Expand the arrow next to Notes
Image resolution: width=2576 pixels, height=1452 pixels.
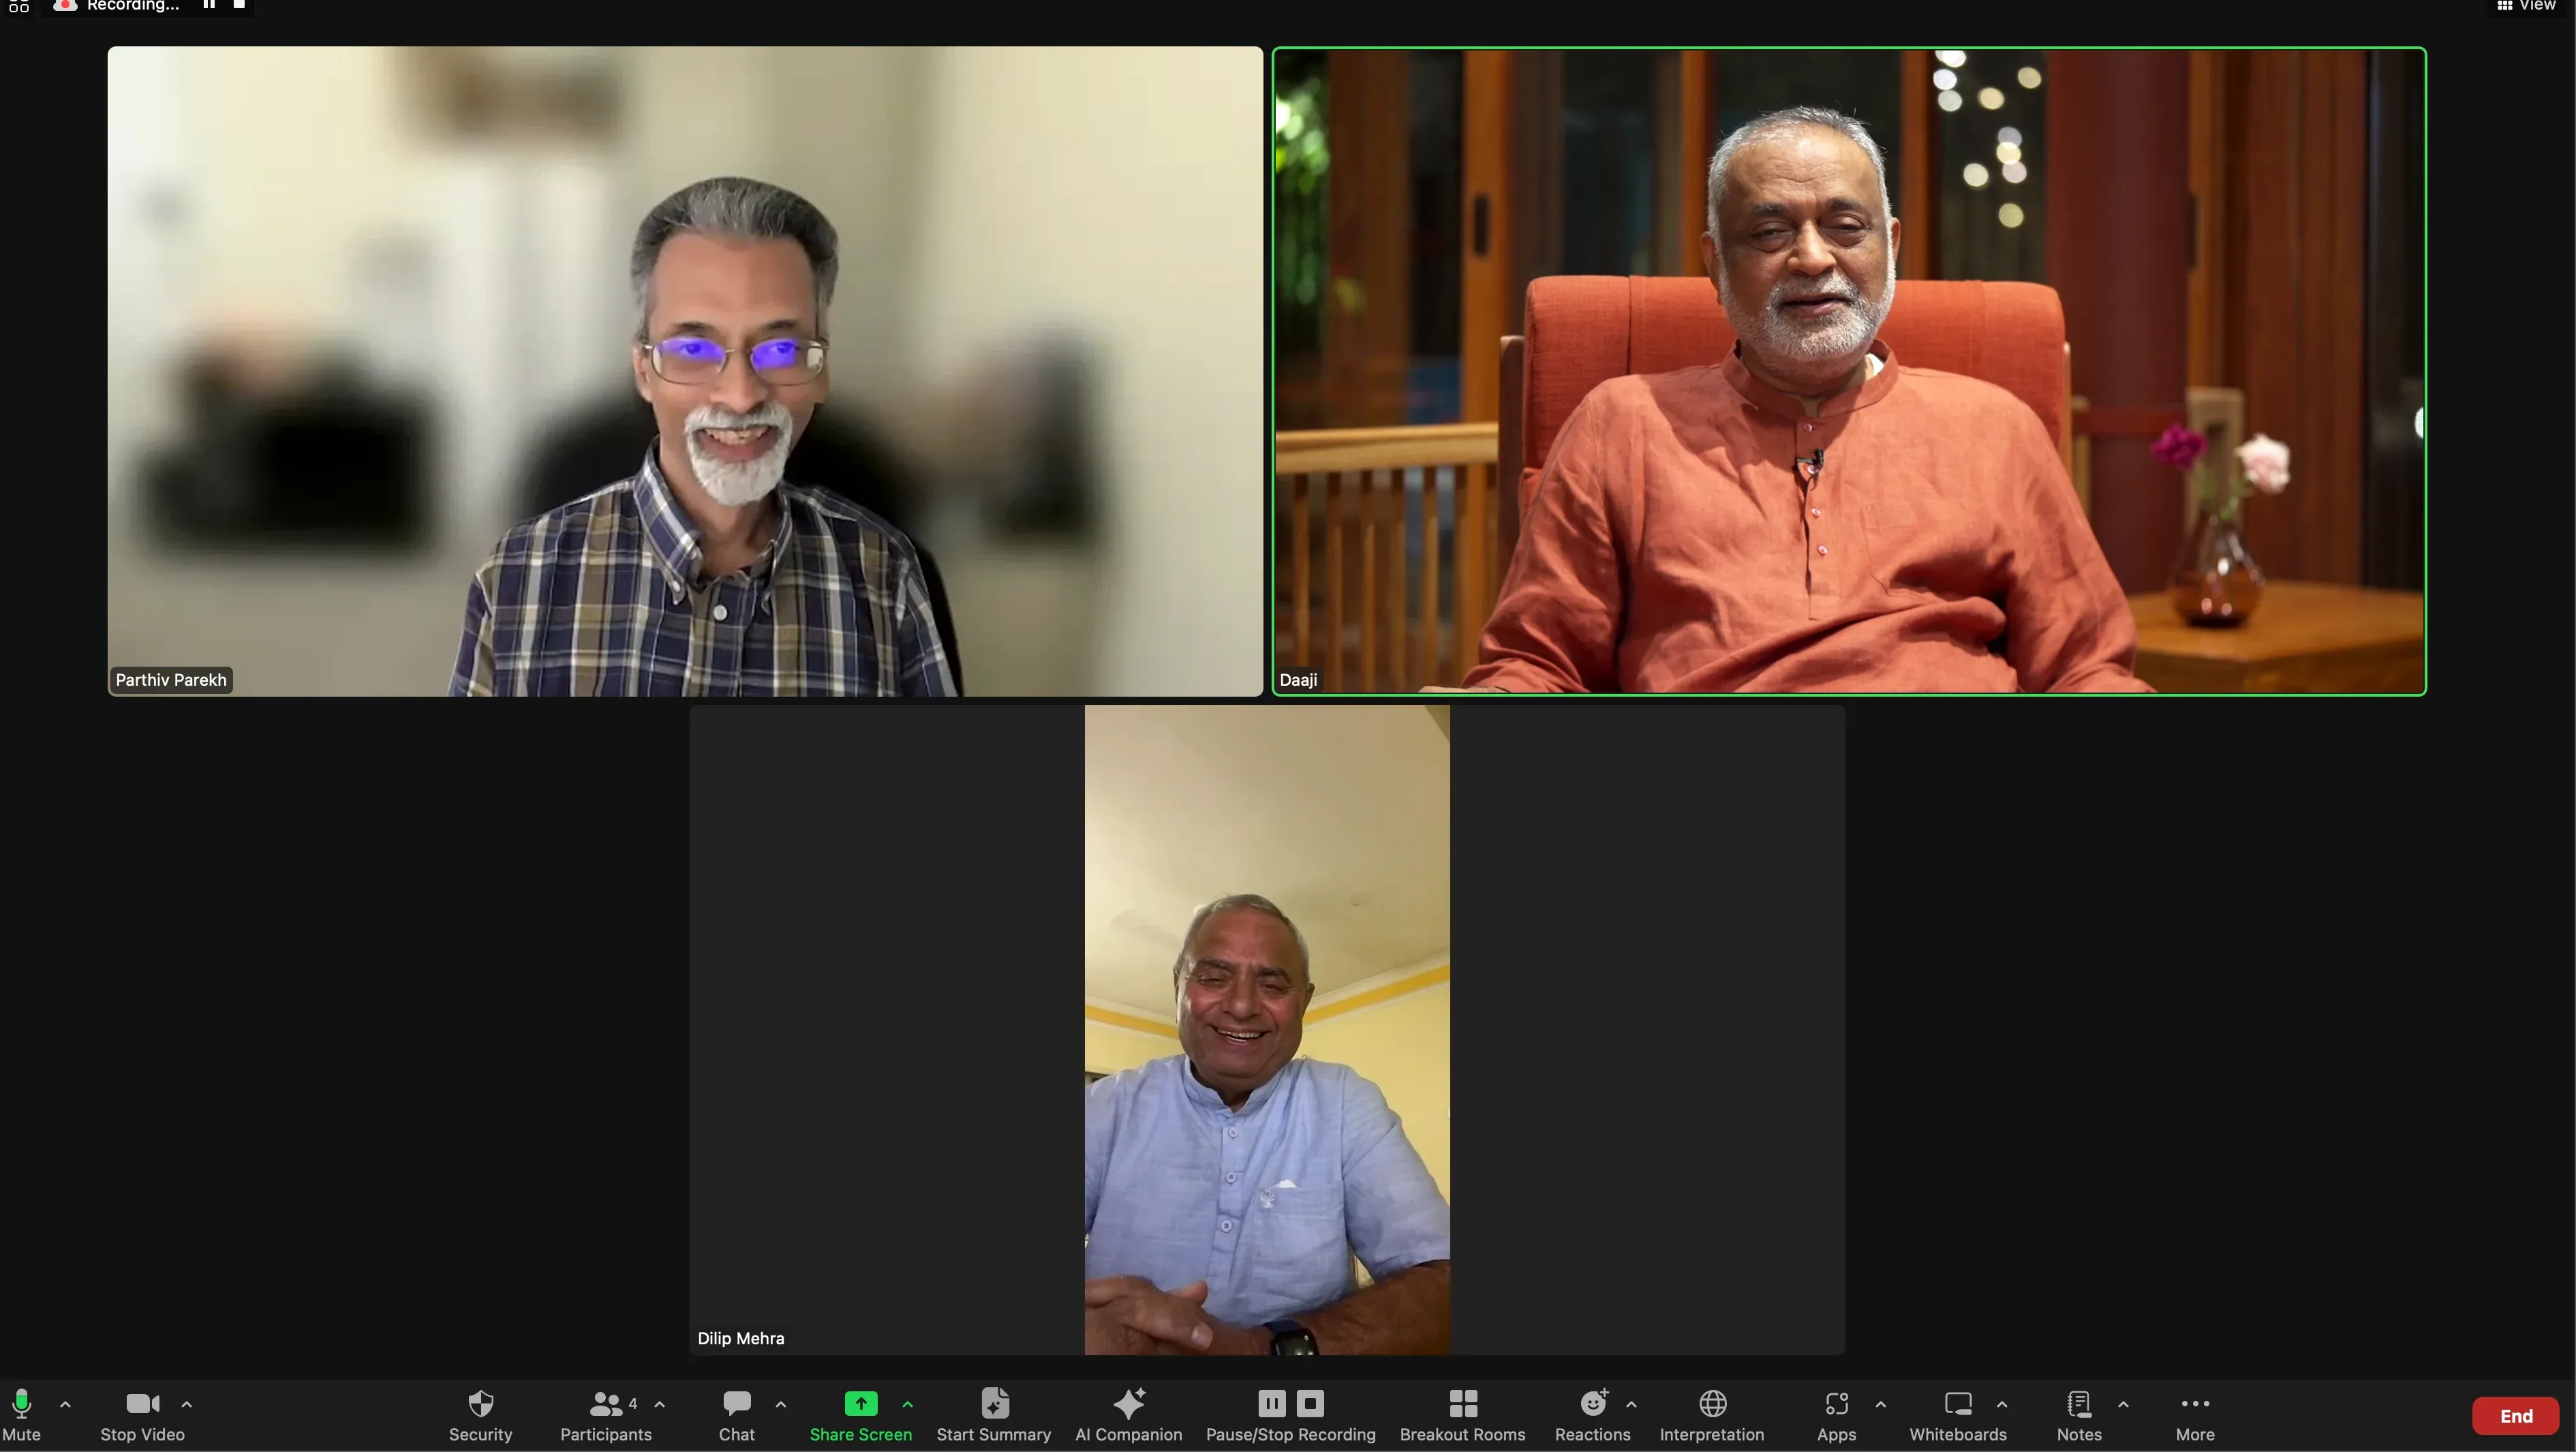pyautogui.click(x=2123, y=1404)
